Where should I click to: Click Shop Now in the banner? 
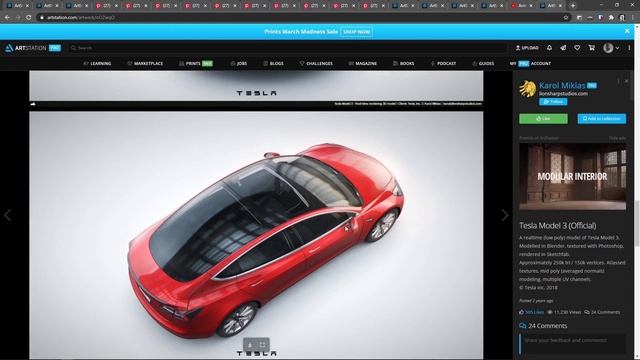coord(356,31)
